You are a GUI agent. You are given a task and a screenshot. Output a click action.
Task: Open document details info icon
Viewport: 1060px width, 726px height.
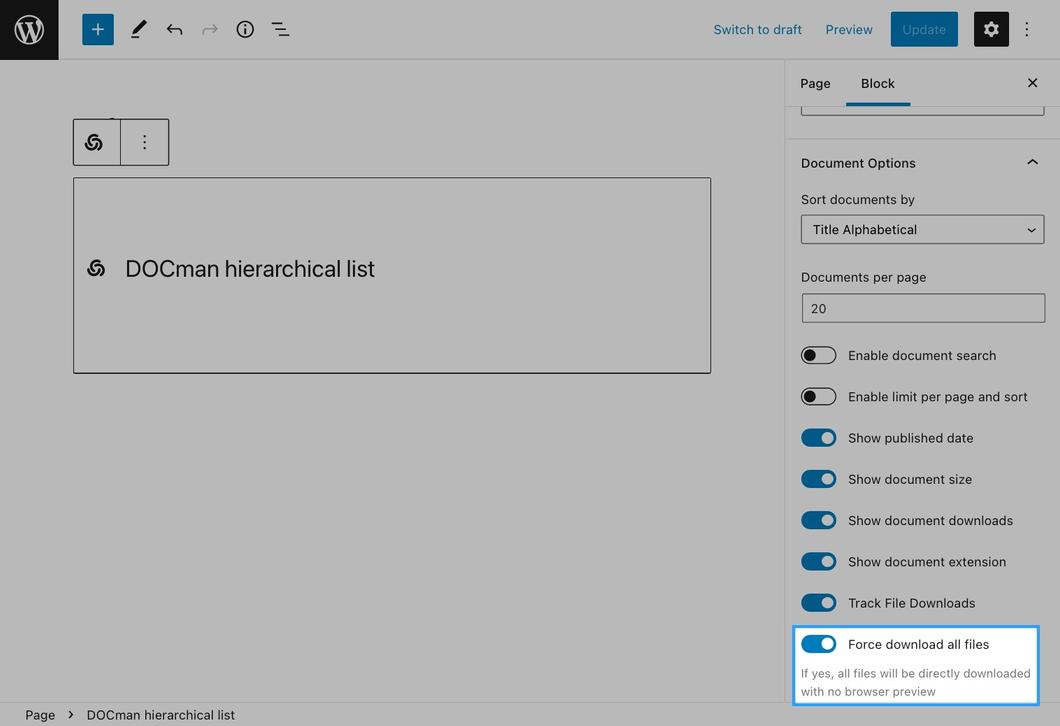(245, 29)
